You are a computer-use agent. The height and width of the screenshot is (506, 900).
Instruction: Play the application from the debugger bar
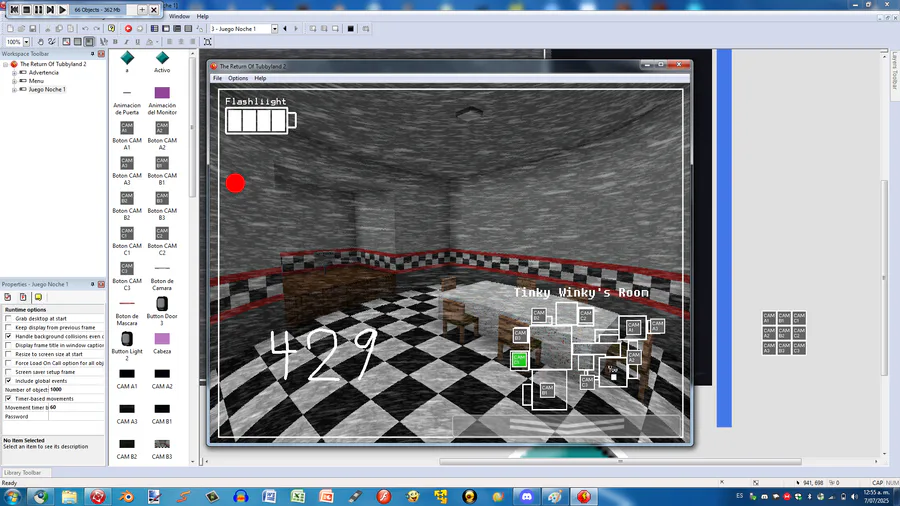(x=63, y=10)
